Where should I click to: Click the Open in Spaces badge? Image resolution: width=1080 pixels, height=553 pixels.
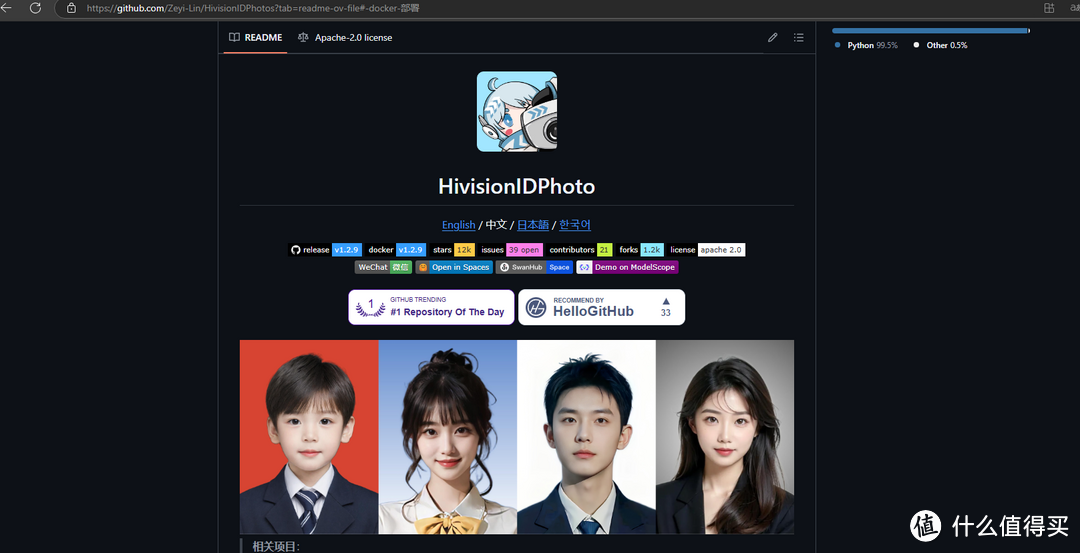[454, 267]
